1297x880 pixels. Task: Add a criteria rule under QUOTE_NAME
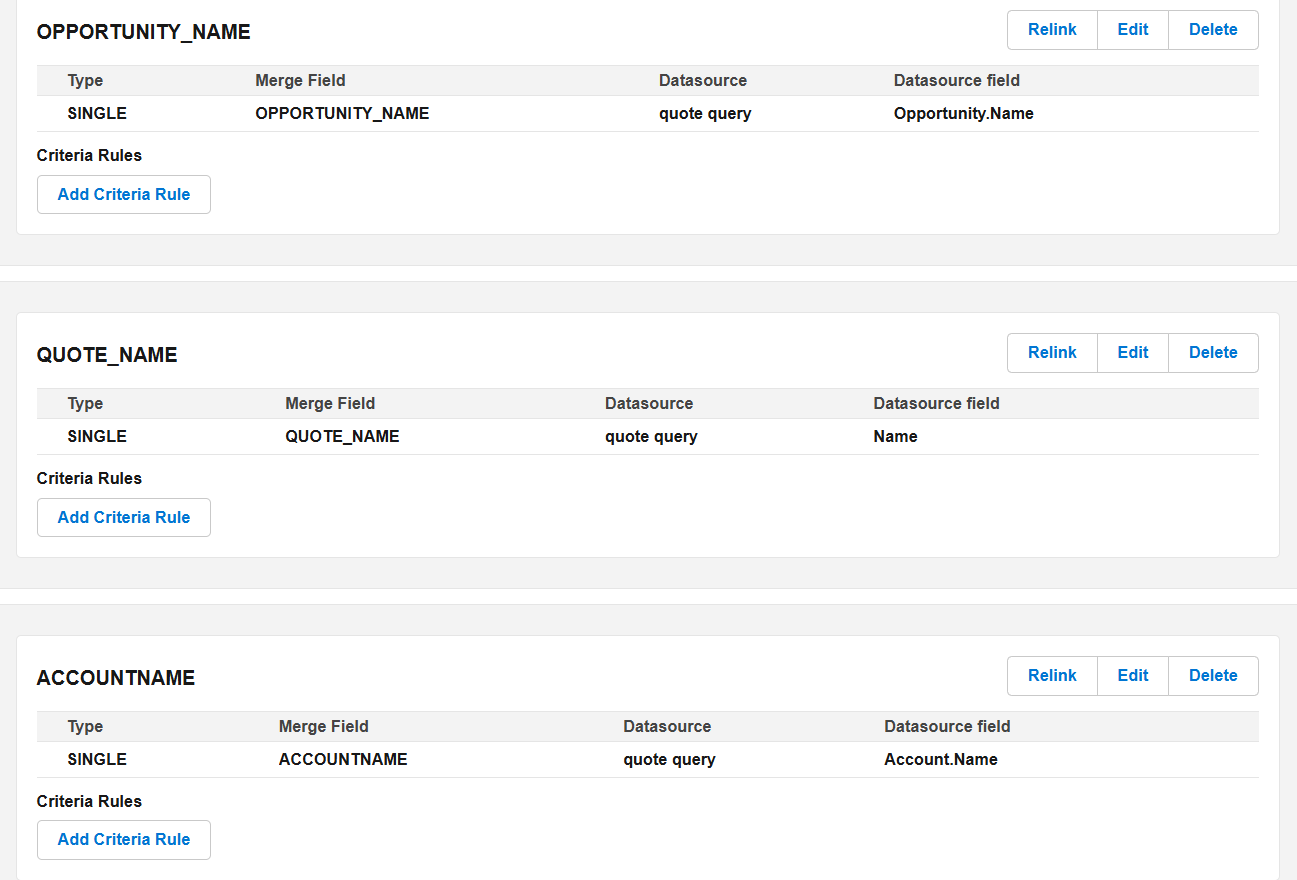(x=124, y=518)
